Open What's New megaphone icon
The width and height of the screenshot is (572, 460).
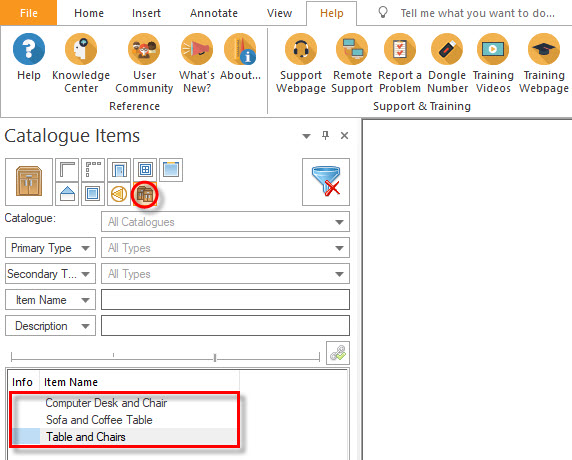pyautogui.click(x=197, y=49)
